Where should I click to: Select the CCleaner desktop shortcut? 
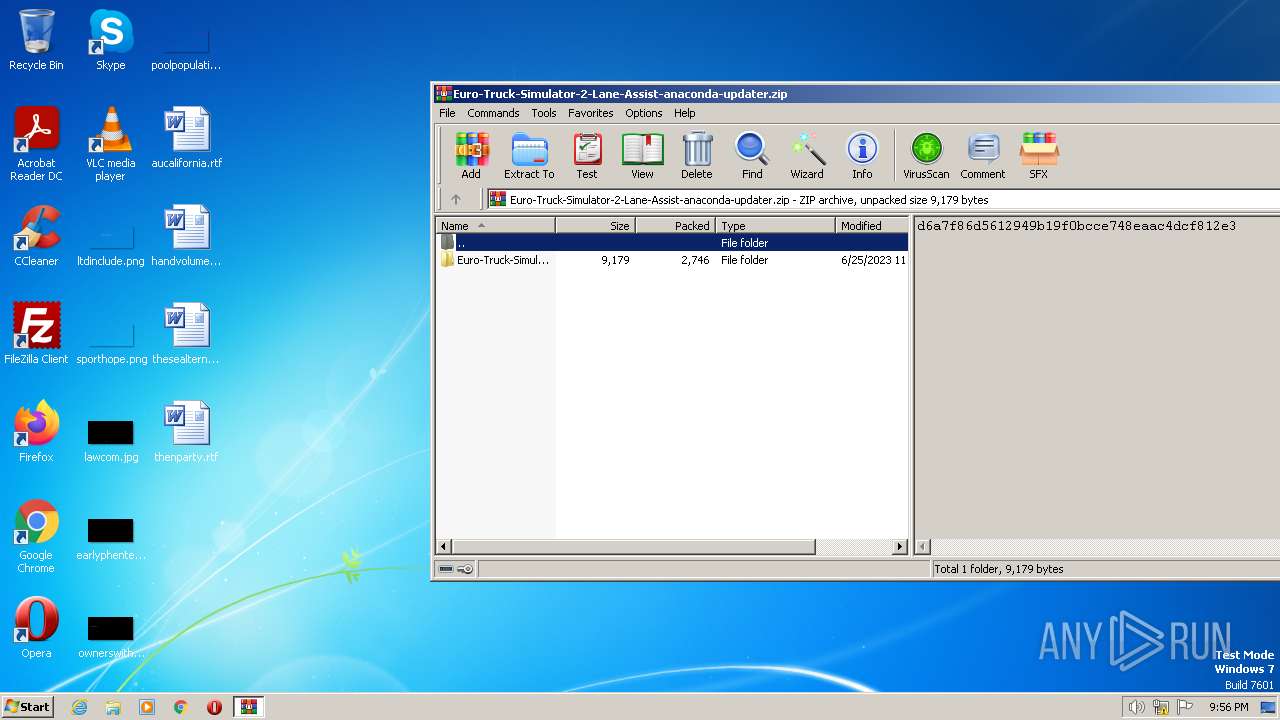(x=36, y=236)
